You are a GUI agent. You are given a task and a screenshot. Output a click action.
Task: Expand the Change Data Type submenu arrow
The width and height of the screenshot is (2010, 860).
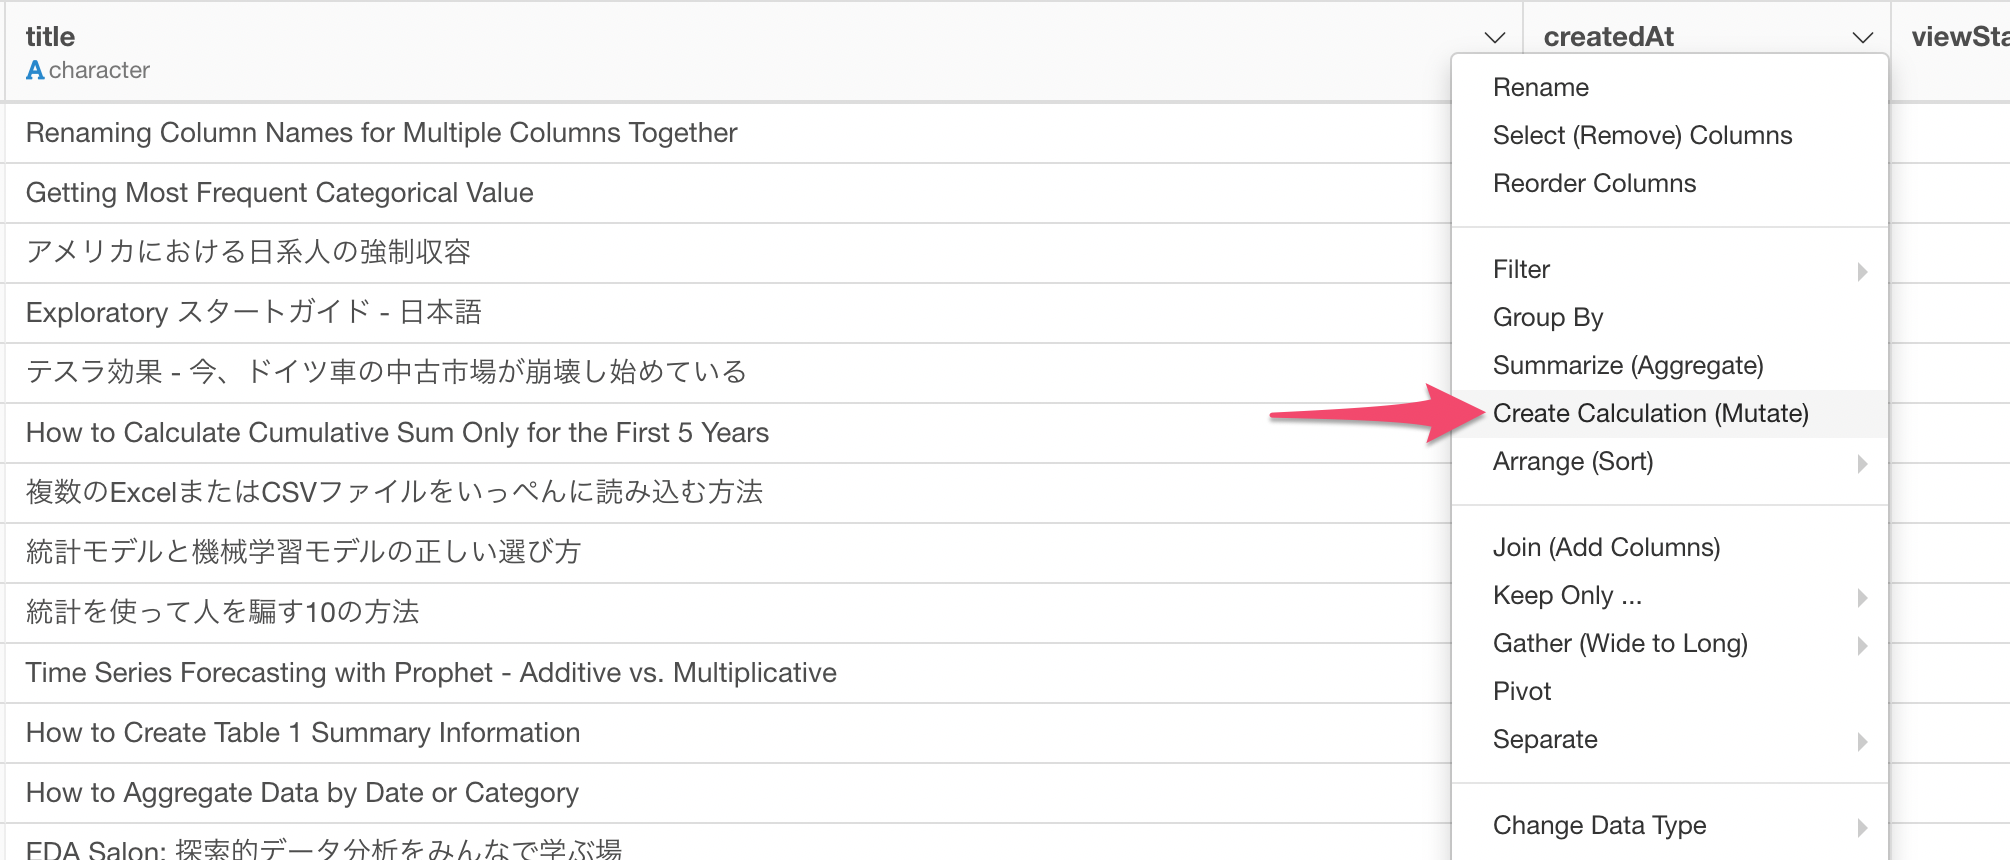pyautogui.click(x=1861, y=827)
